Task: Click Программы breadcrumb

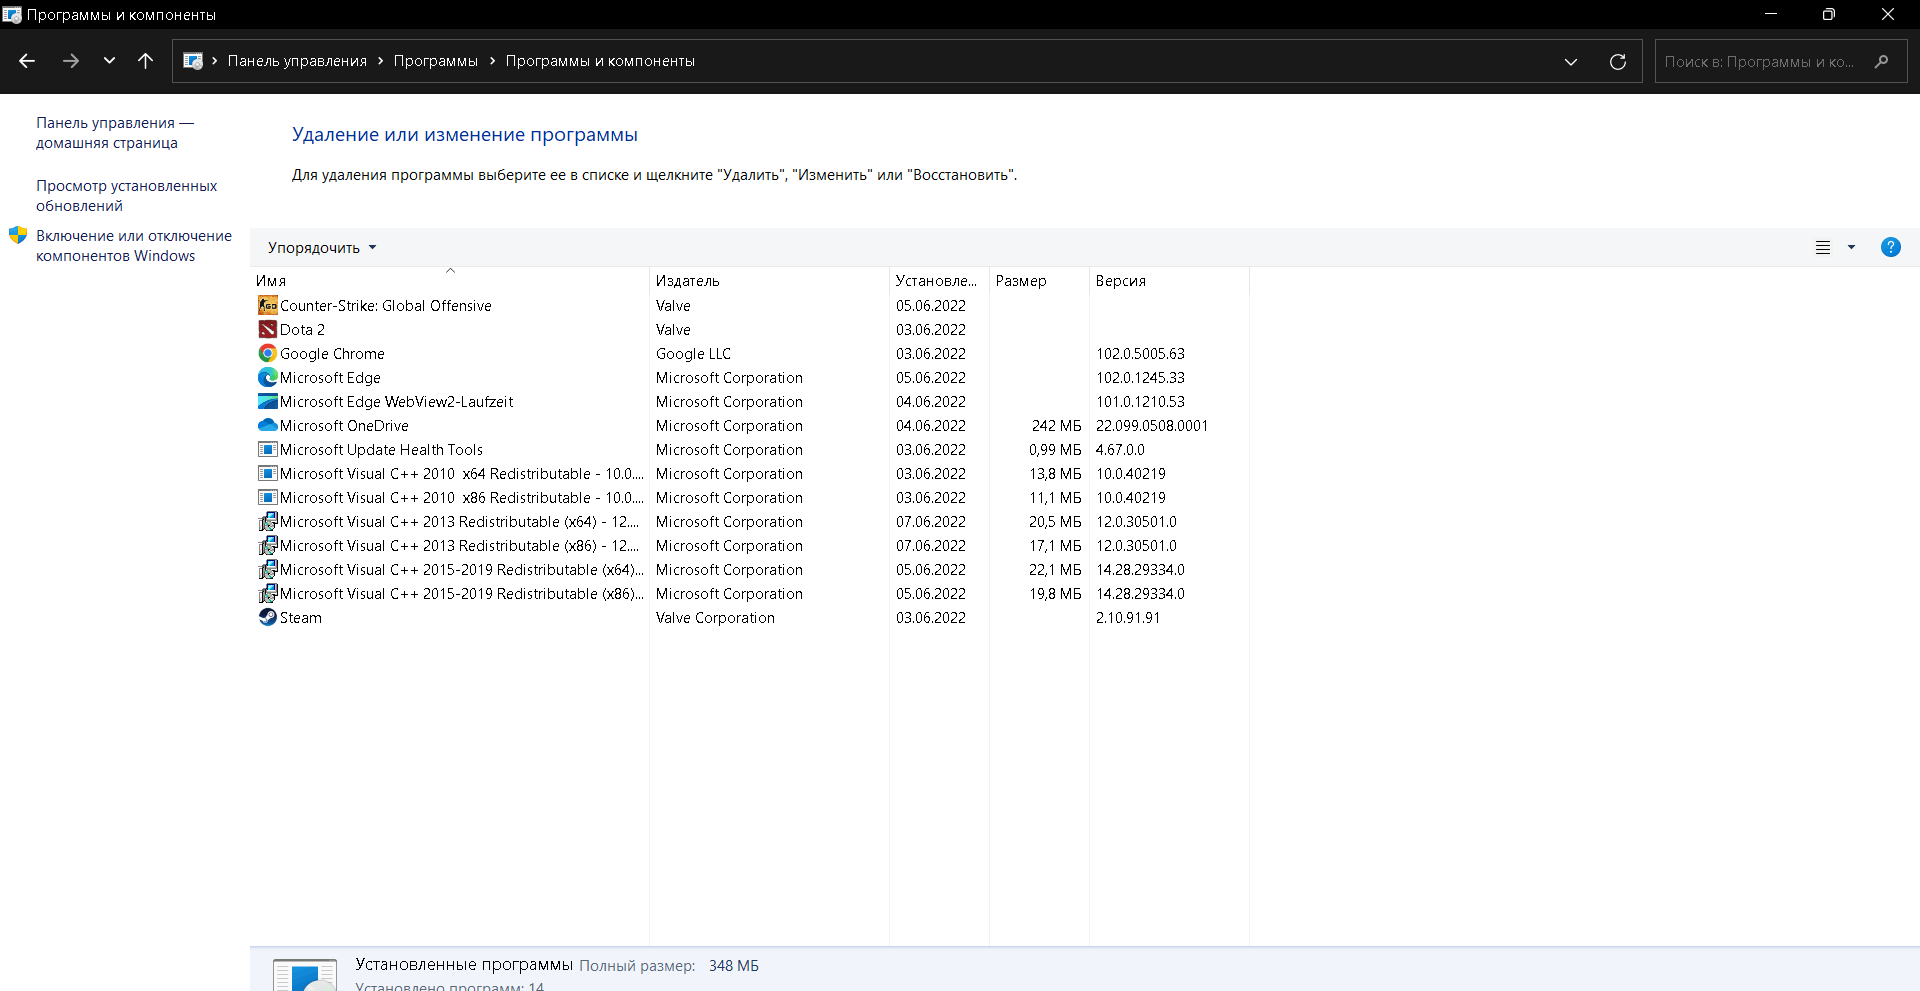Action: (436, 61)
